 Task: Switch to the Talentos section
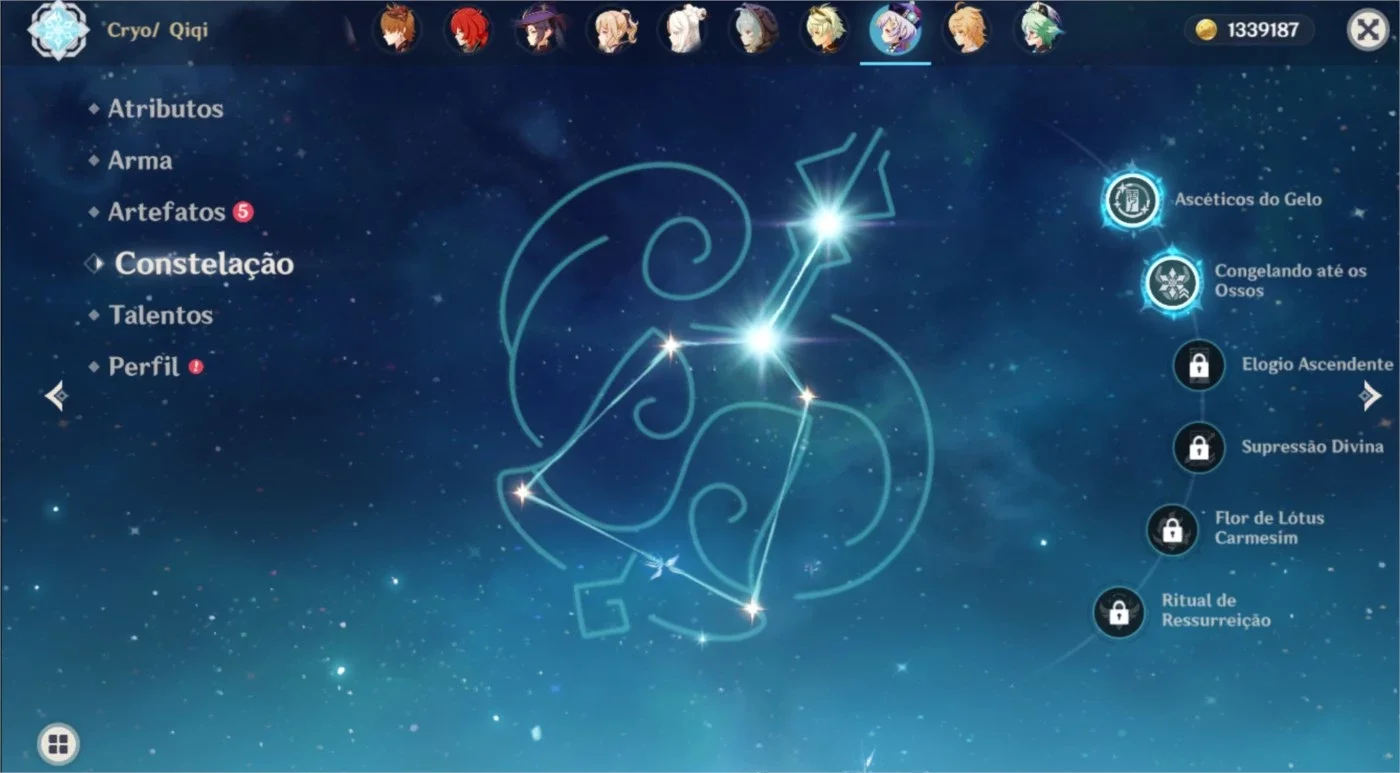161,315
